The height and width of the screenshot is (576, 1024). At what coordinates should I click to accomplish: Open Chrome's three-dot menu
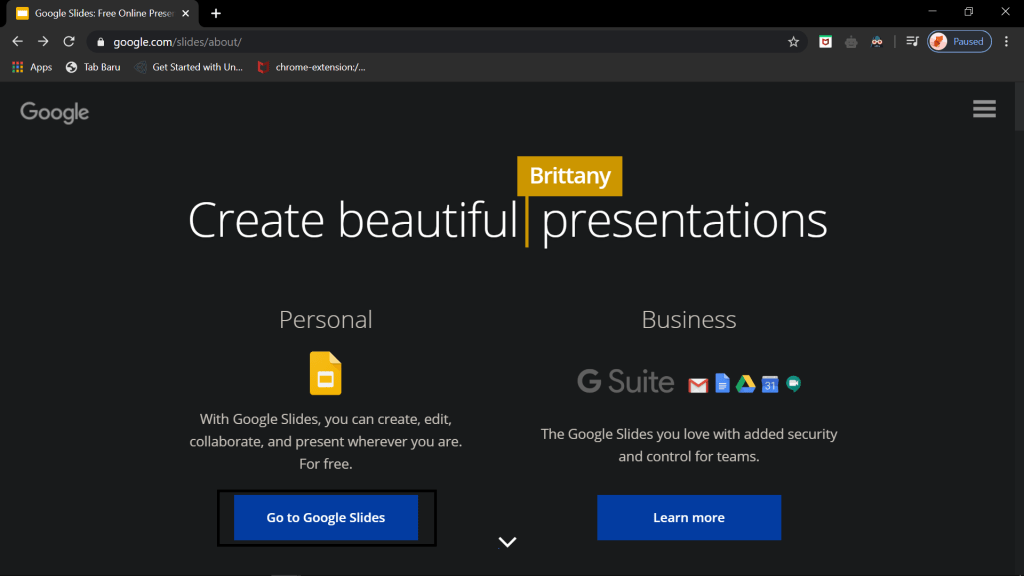(x=1006, y=42)
